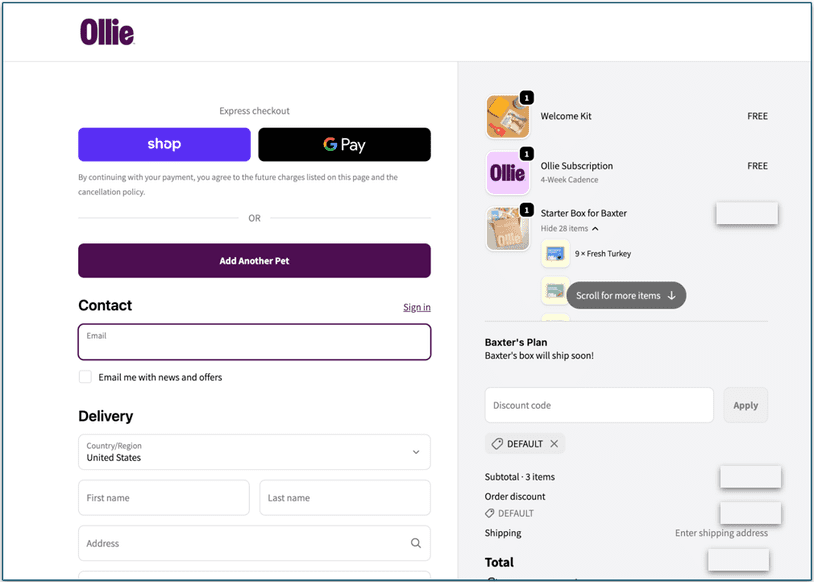814x582 pixels.
Task: Open the "Sign in" link
Action: (417, 307)
